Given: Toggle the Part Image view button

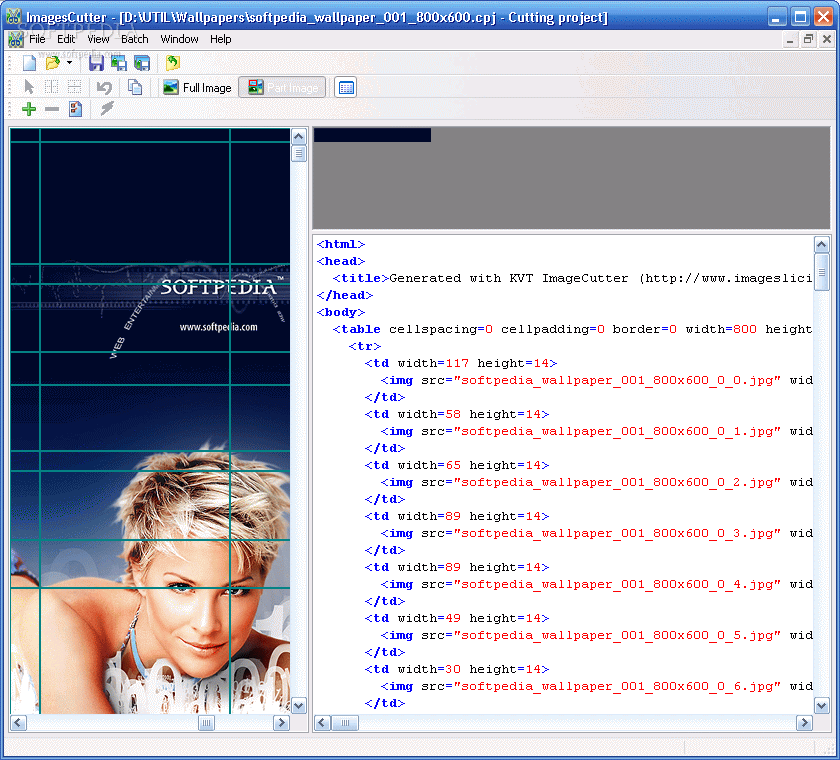Looking at the screenshot, I should click(x=282, y=87).
